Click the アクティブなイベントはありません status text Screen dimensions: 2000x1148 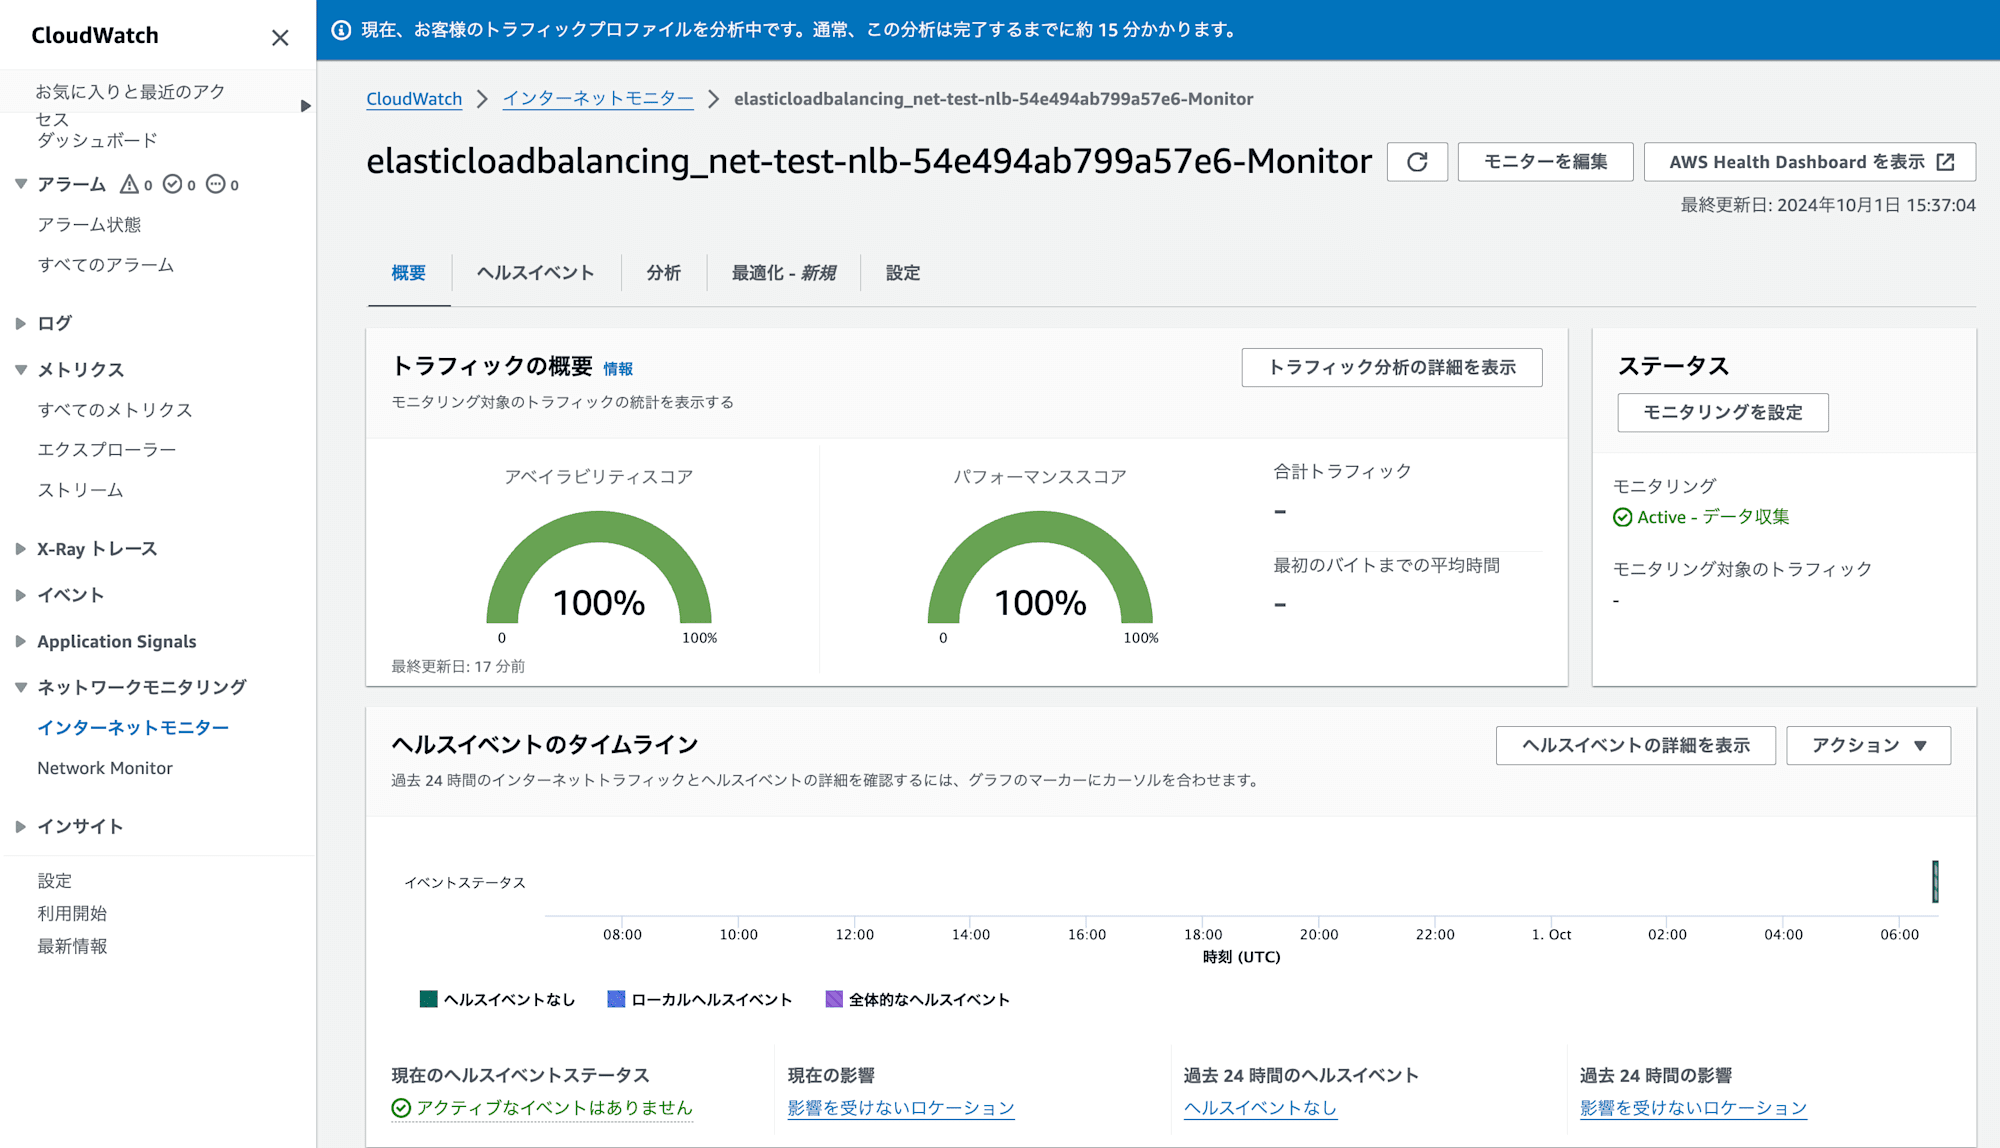(554, 1108)
